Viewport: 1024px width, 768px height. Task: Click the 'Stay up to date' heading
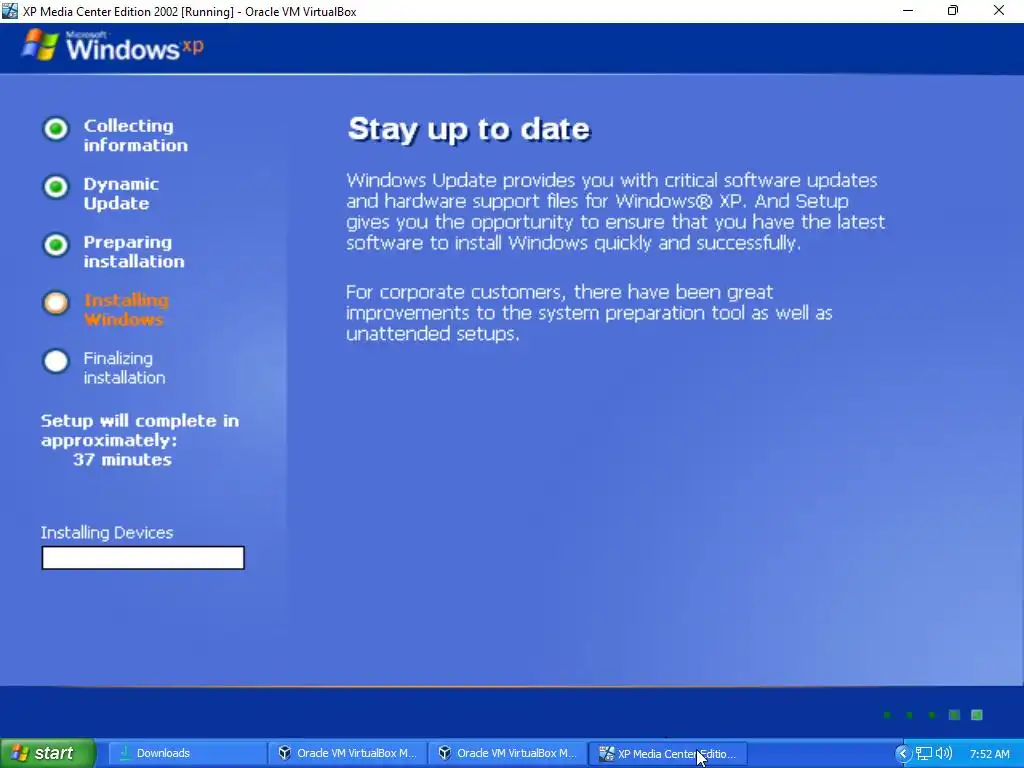[469, 129]
